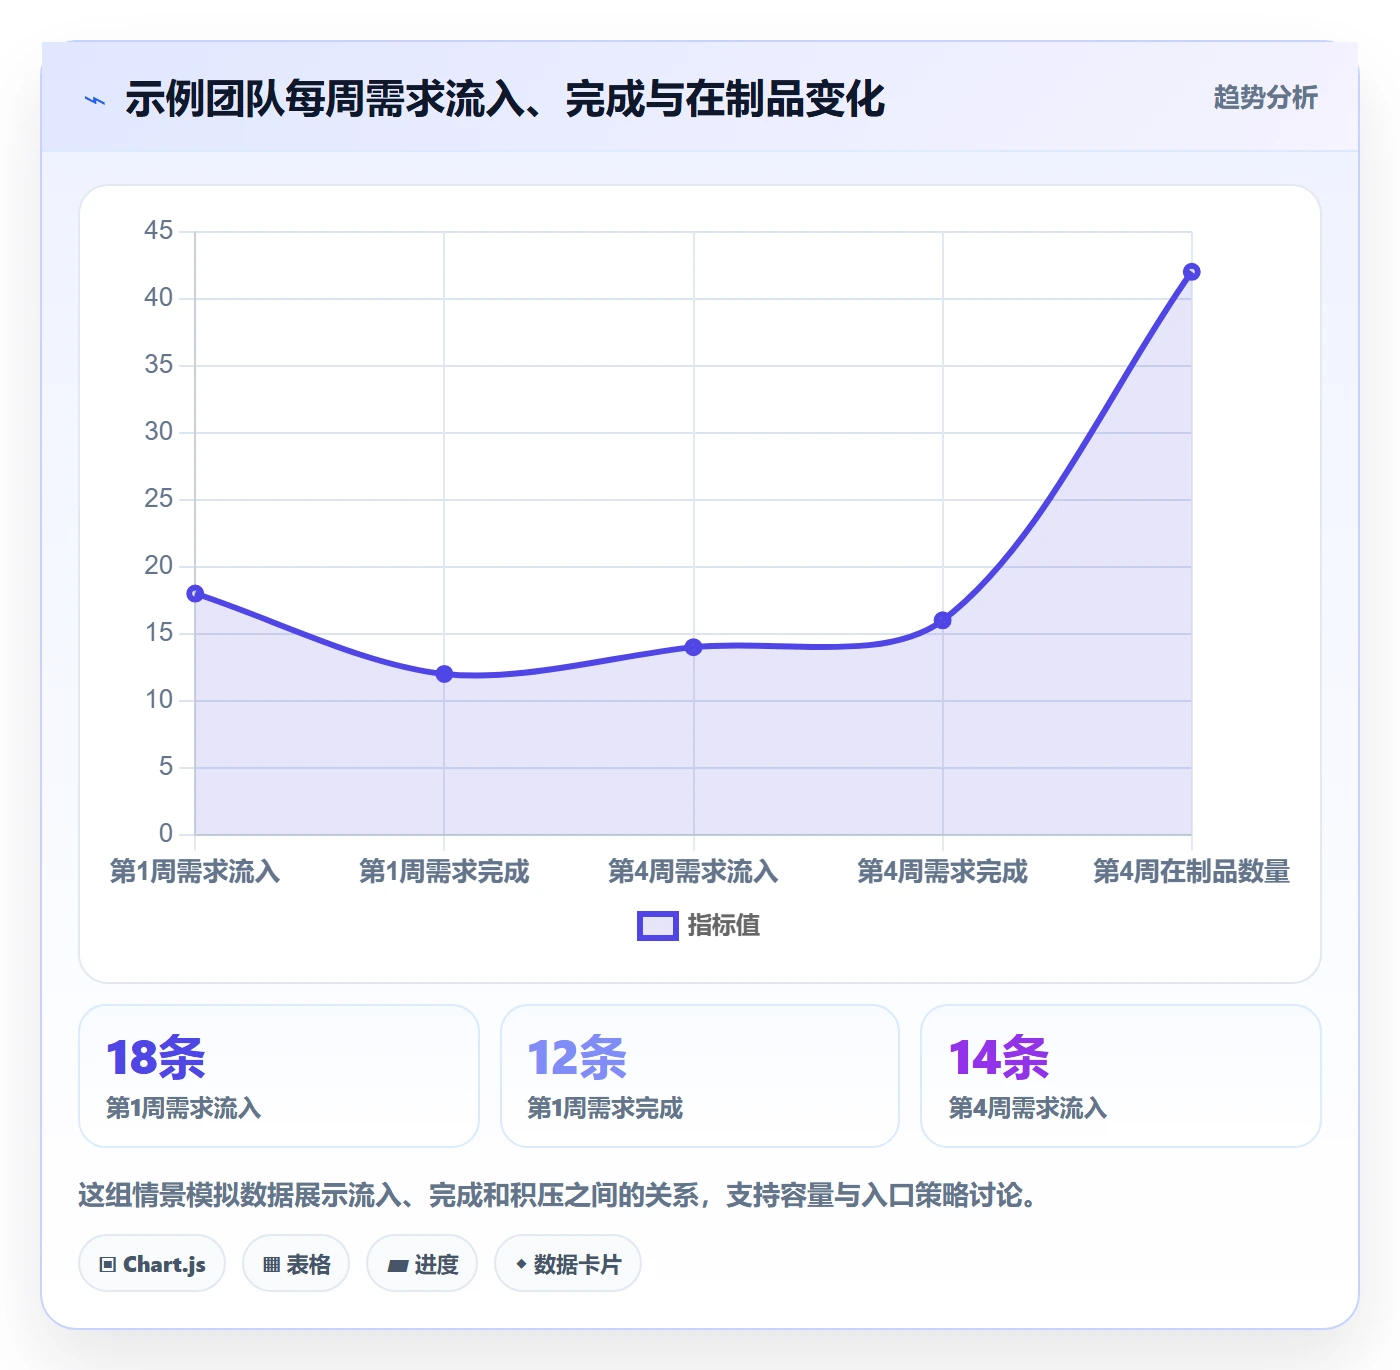Viewport: 1400px width, 1370px height.
Task: Select the 第4周需求流入 data point on chart
Action: point(693,647)
